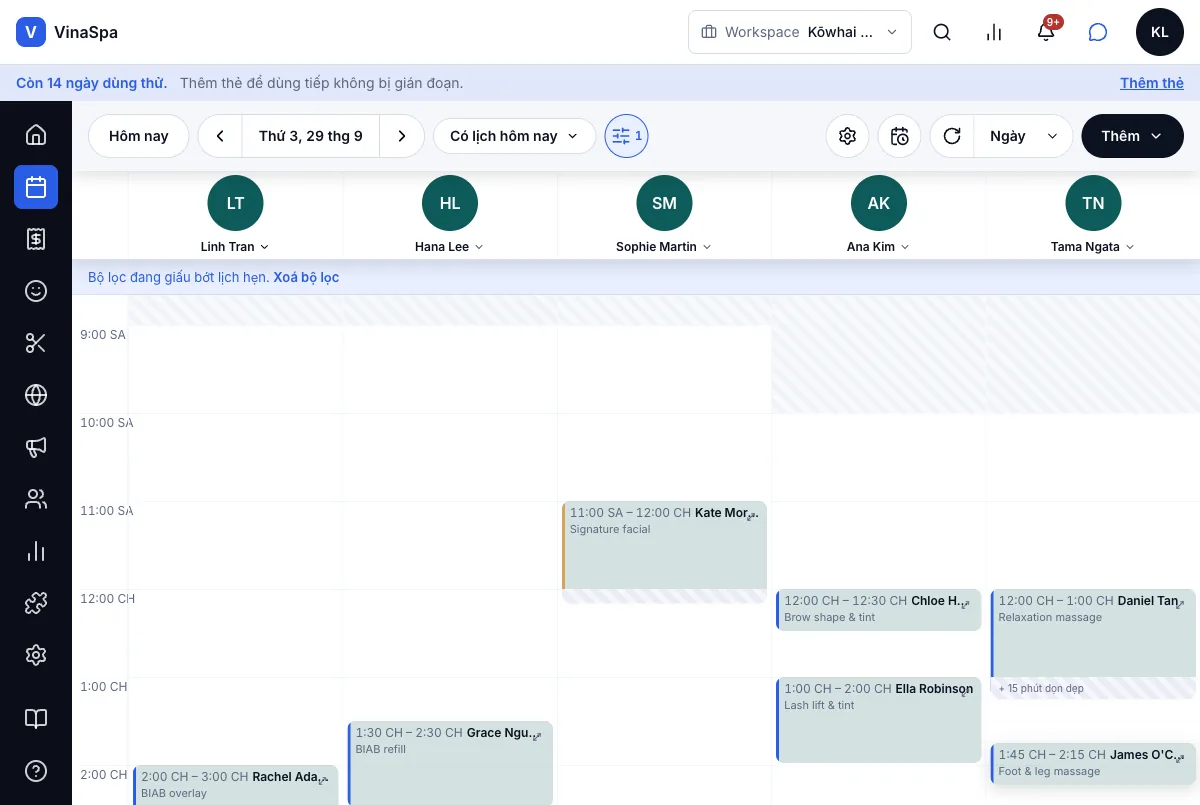Click the Thêm thẻ link
Image resolution: width=1200 pixels, height=805 pixels.
(x=1152, y=83)
